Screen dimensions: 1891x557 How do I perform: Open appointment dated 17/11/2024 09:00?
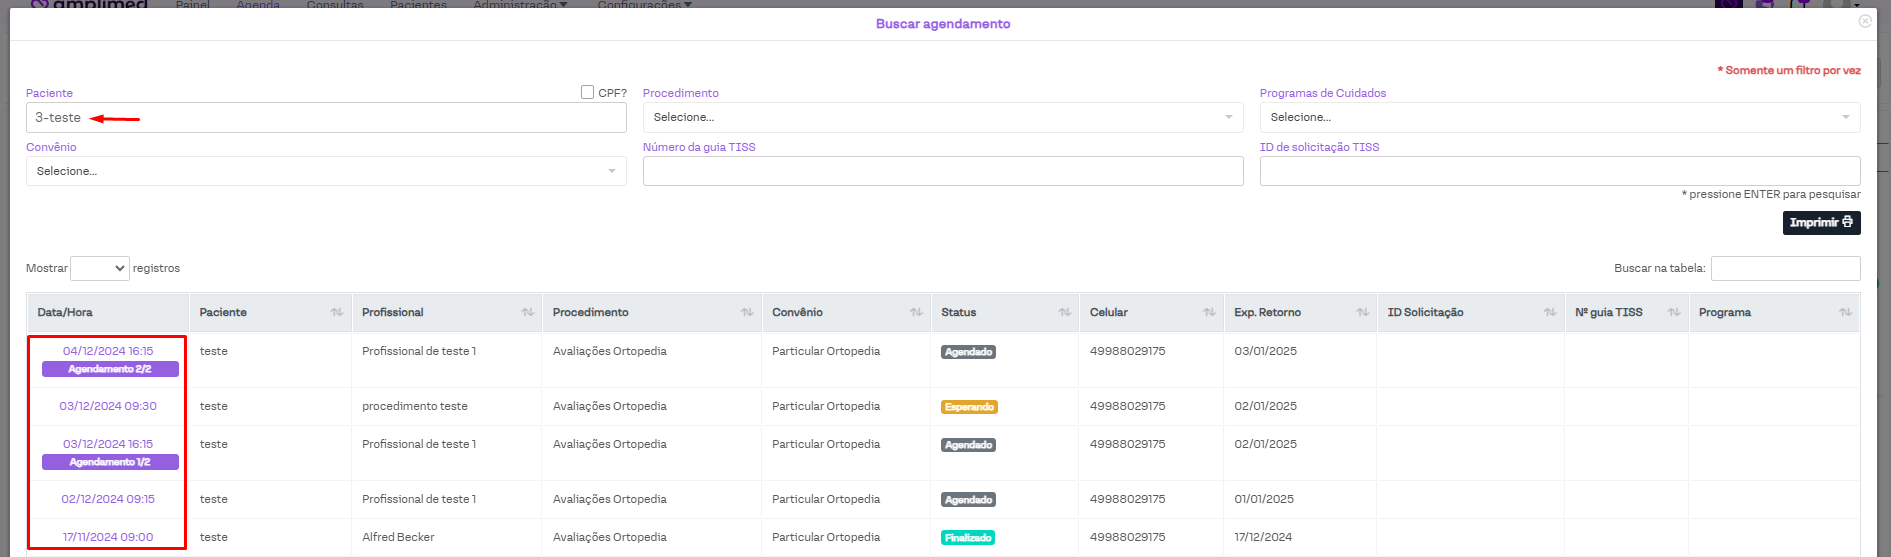(x=108, y=537)
